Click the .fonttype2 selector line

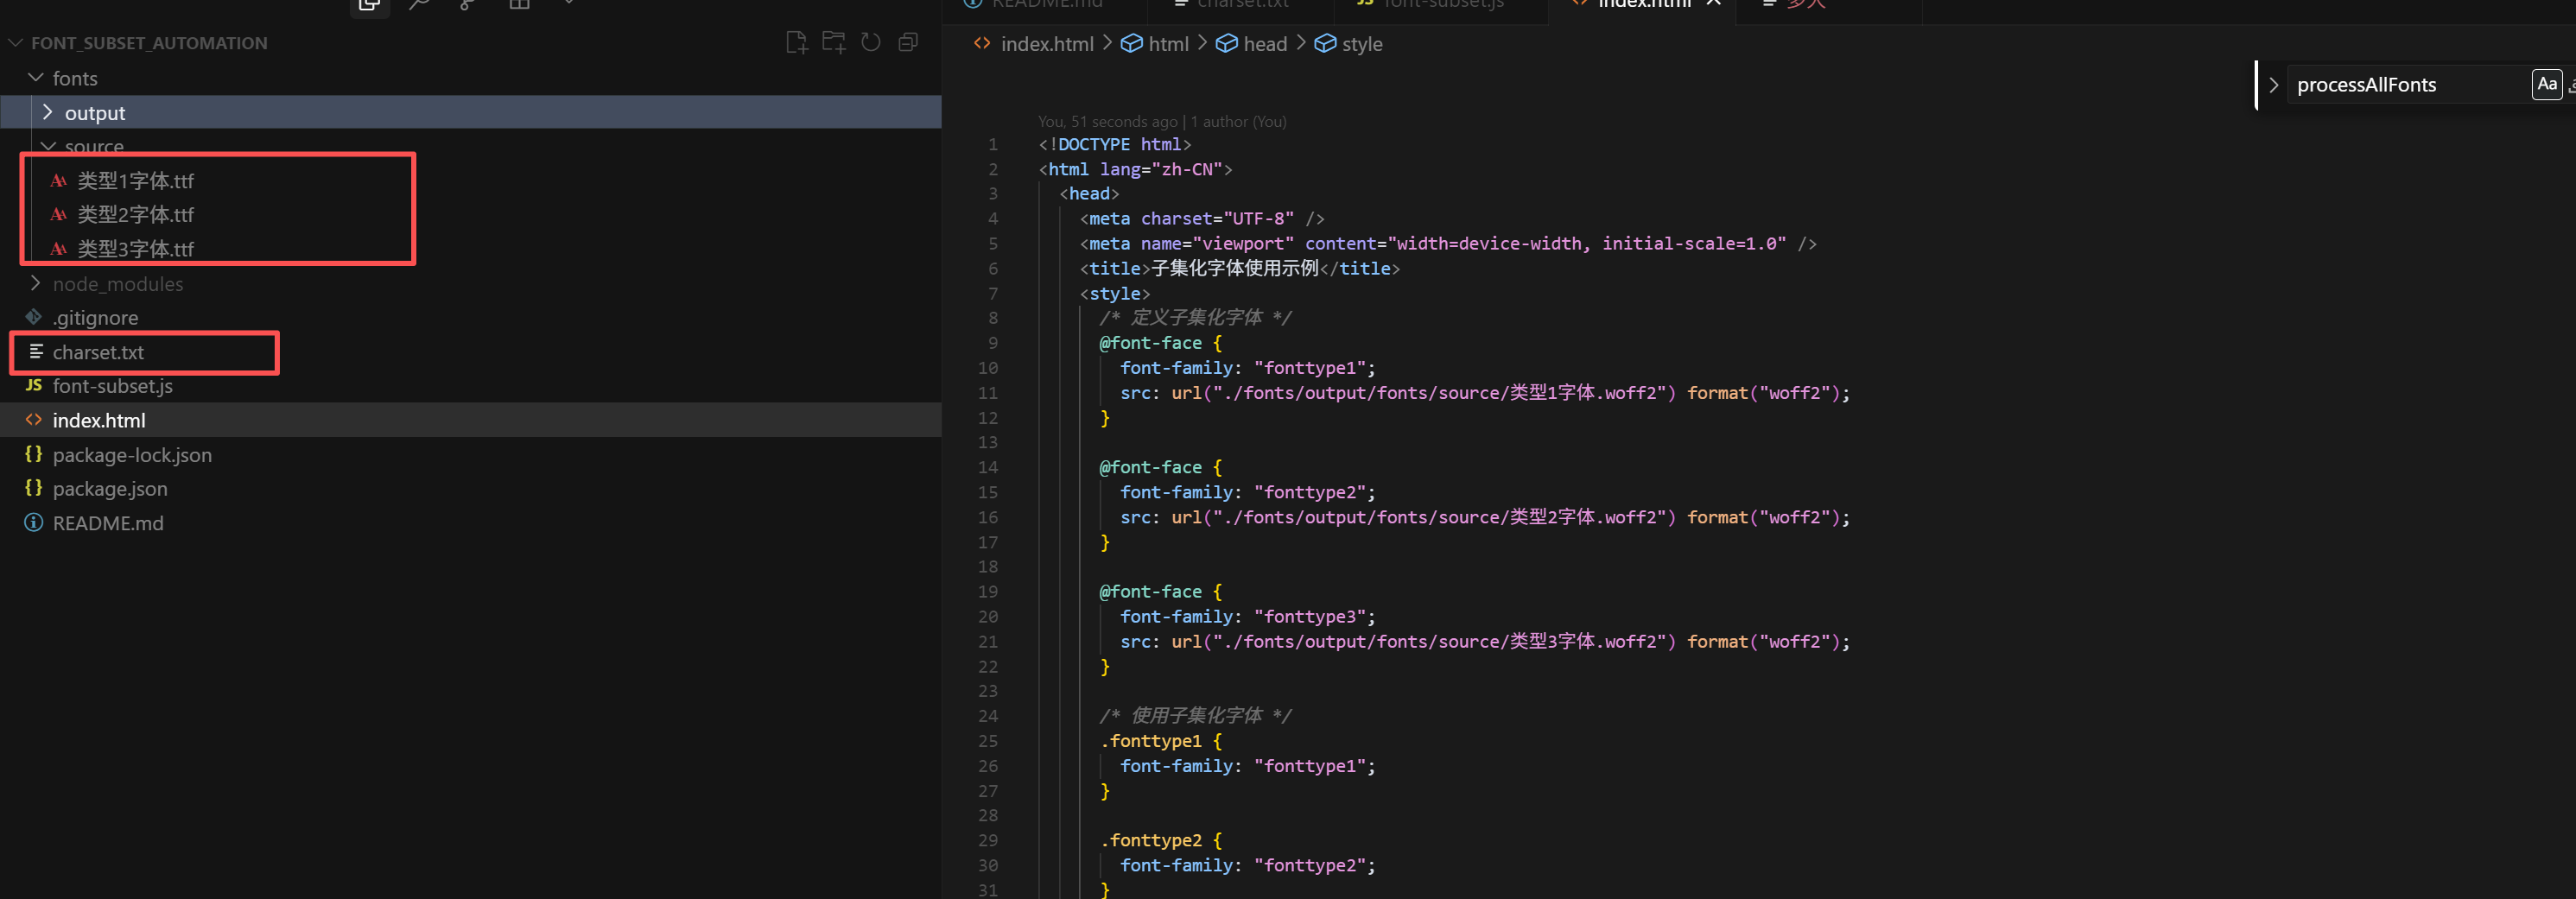(x=1160, y=841)
